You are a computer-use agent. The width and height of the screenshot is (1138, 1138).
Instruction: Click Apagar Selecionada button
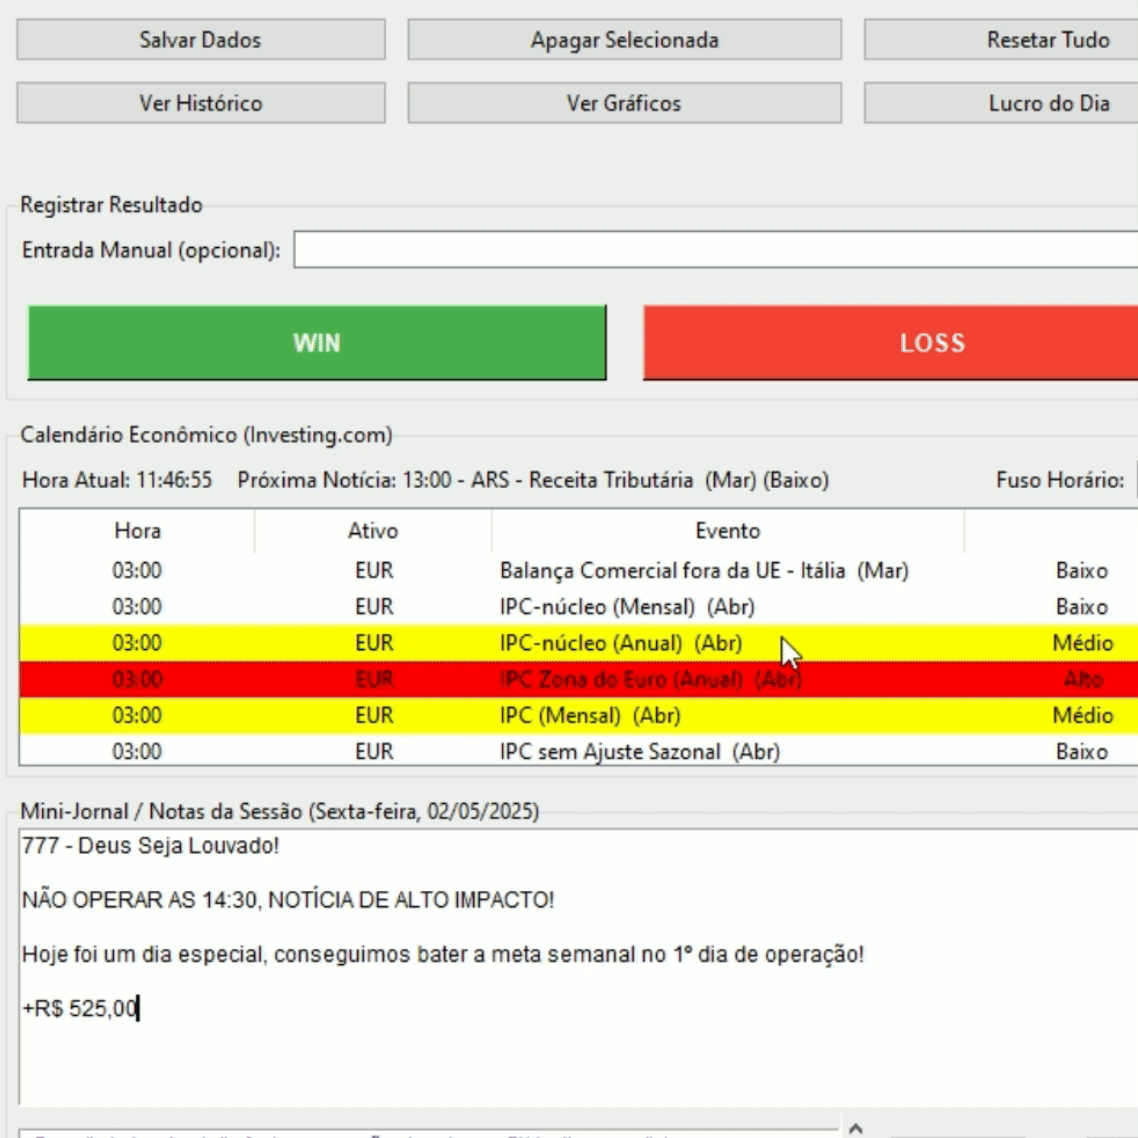[624, 39]
